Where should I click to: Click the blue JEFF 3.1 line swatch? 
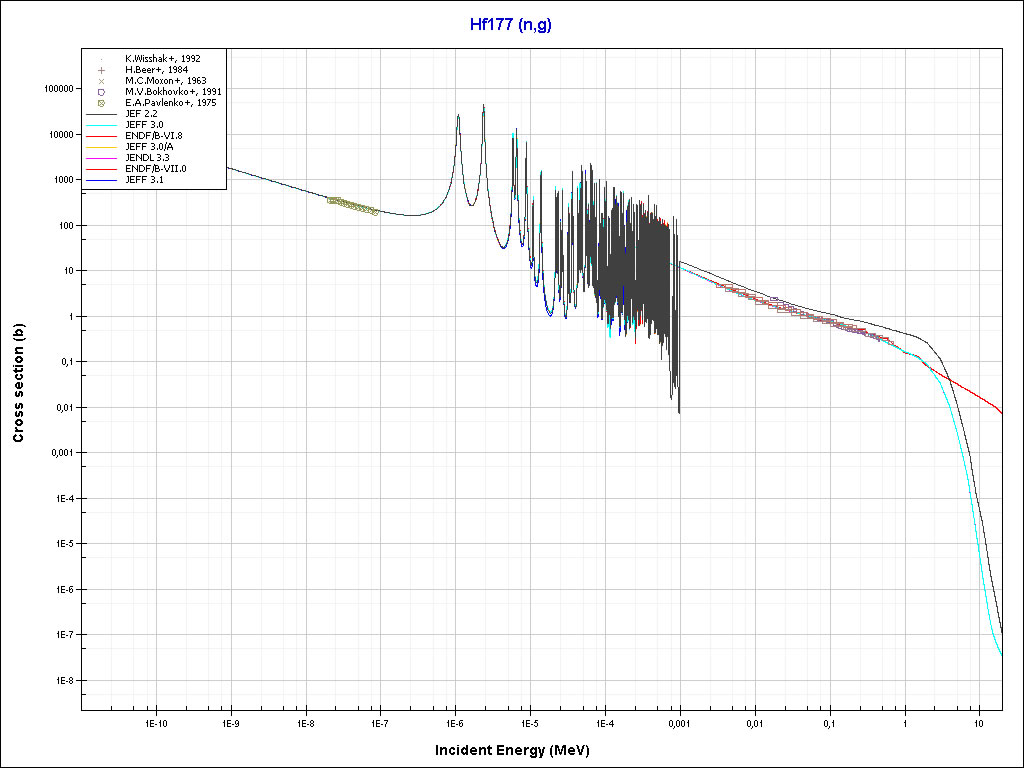coord(102,180)
